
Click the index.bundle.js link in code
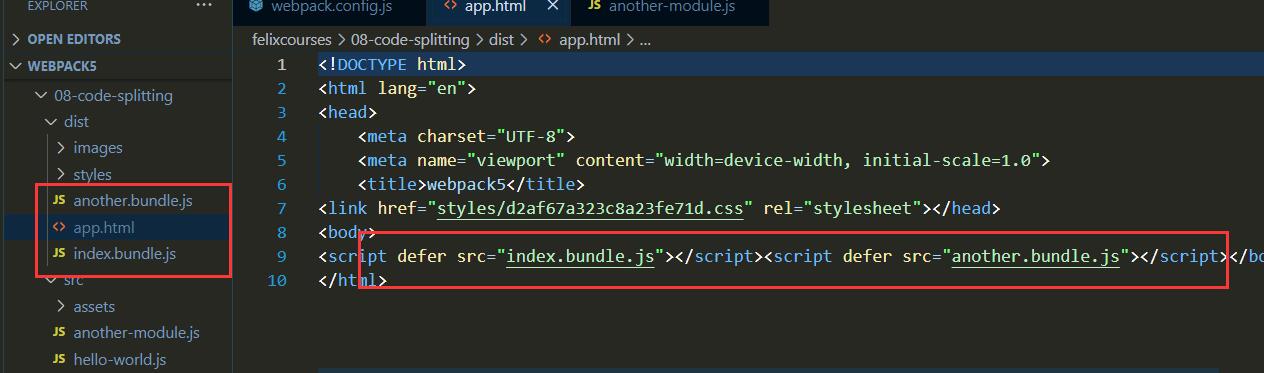point(581,257)
